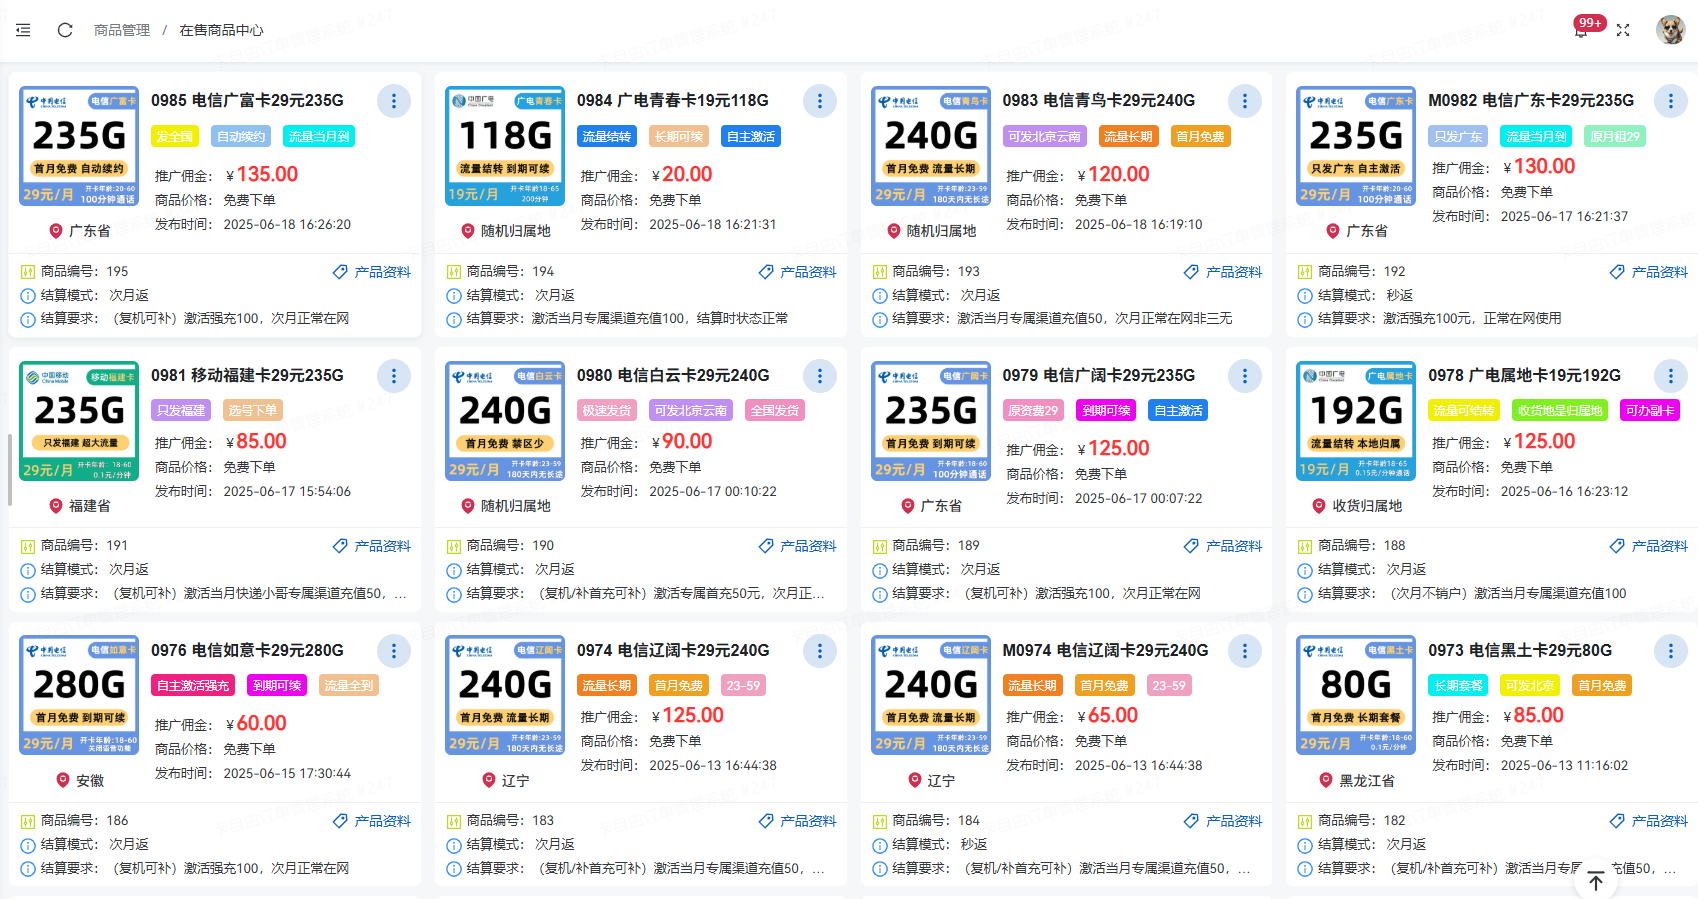The width and height of the screenshot is (1698, 899).
Task: Click info icon beside 结算模式 for product 195
Action: [28, 296]
